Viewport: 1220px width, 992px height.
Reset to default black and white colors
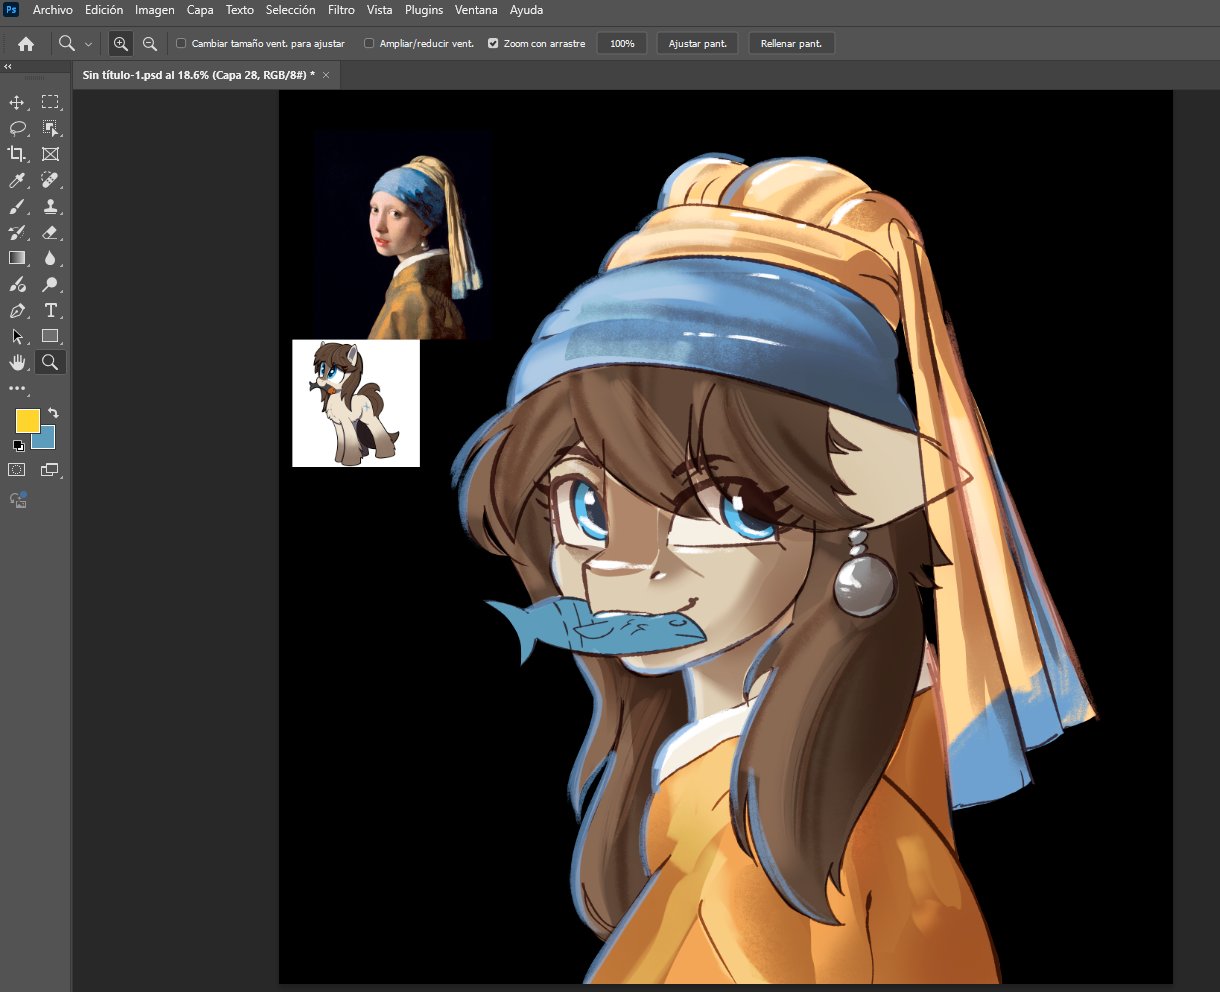click(18, 445)
